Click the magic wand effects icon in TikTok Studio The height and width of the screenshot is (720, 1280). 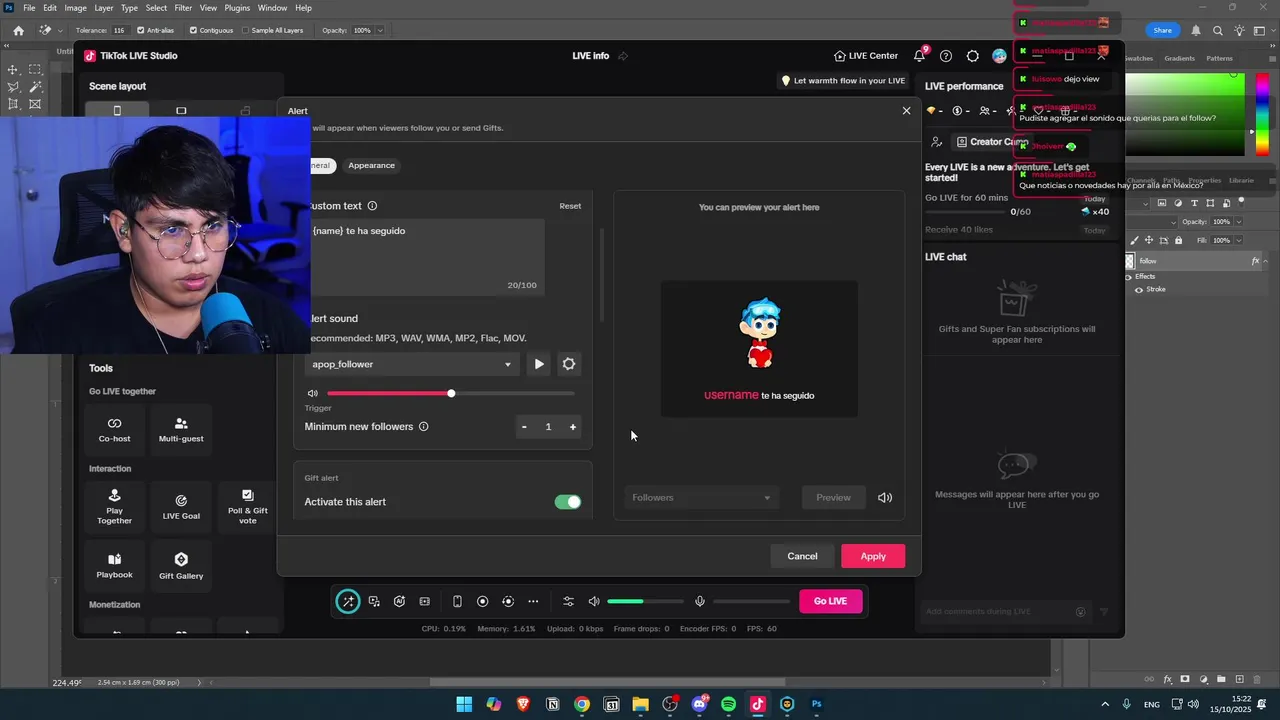coord(347,601)
